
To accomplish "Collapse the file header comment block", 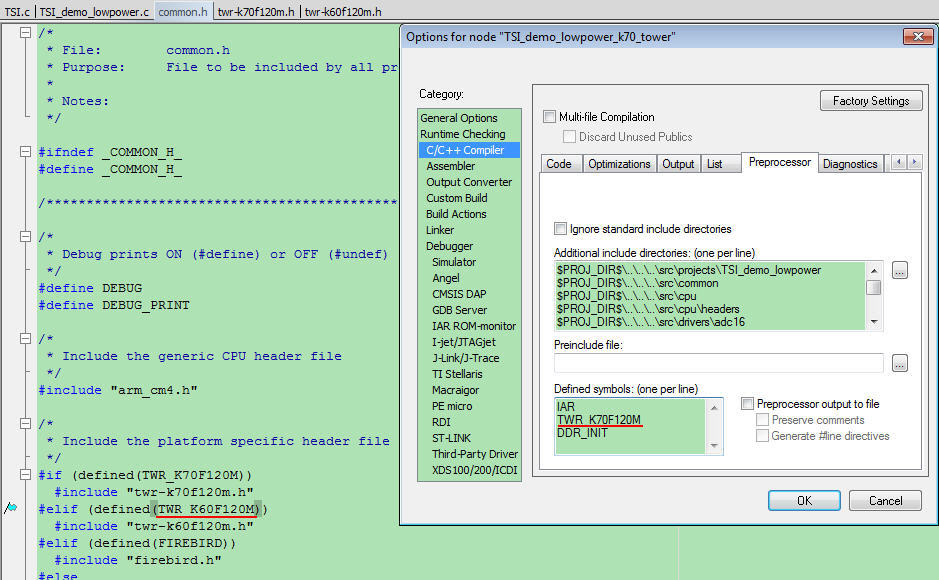I will [x=25, y=33].
